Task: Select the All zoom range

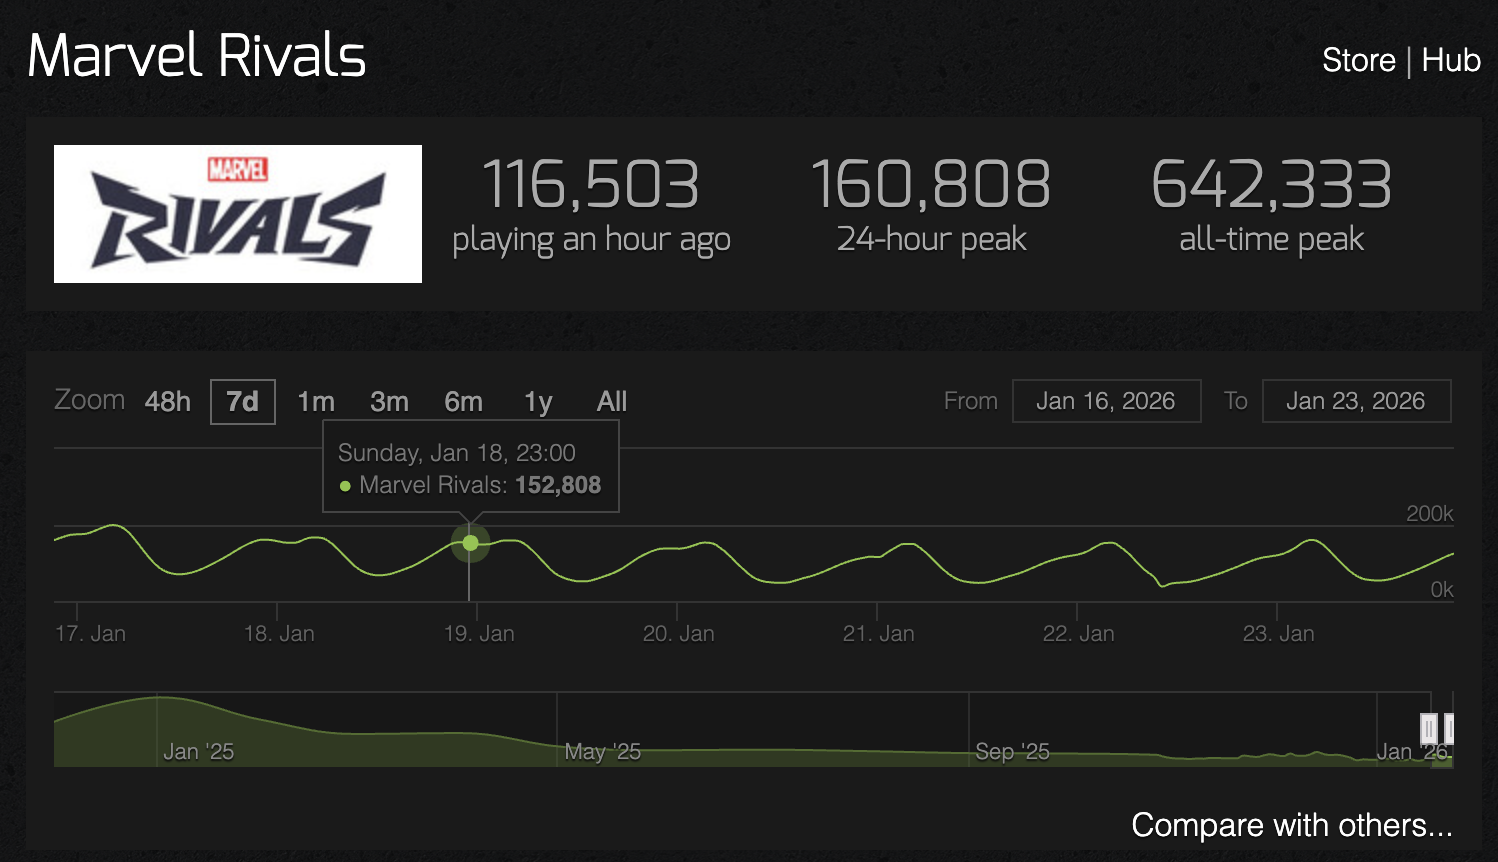Action: point(612,402)
